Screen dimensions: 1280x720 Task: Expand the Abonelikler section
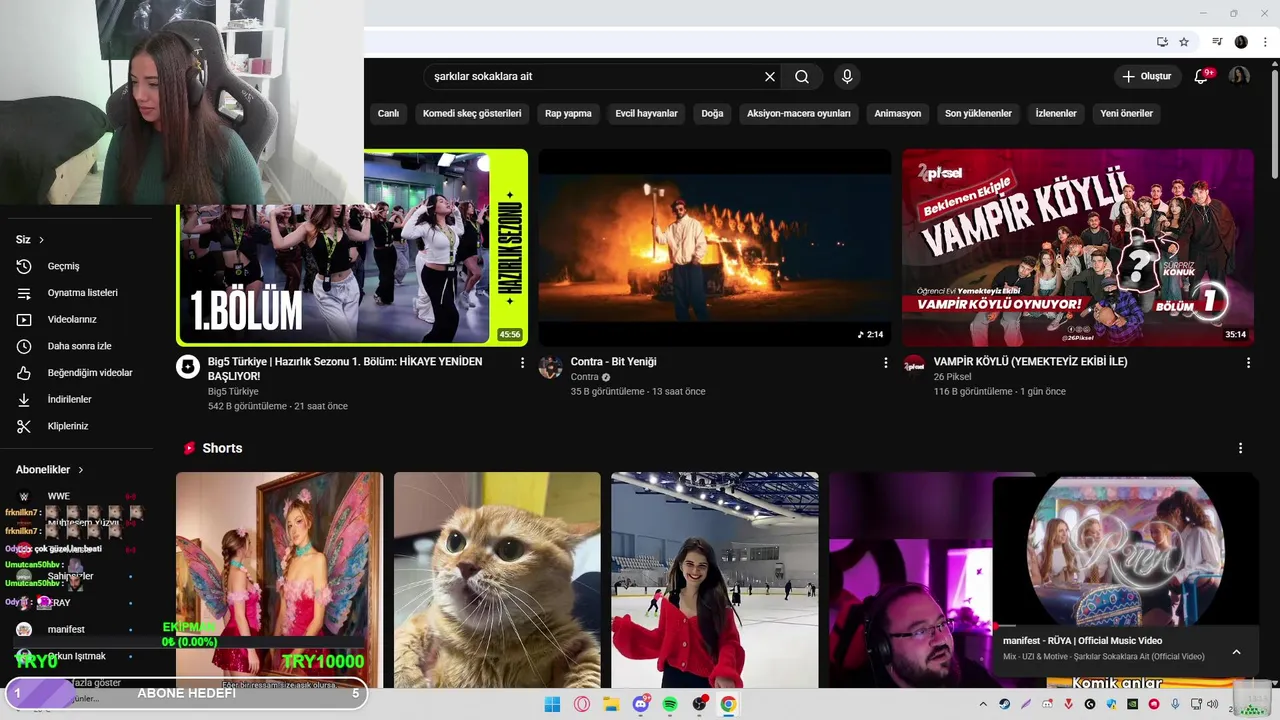pyautogui.click(x=50, y=470)
